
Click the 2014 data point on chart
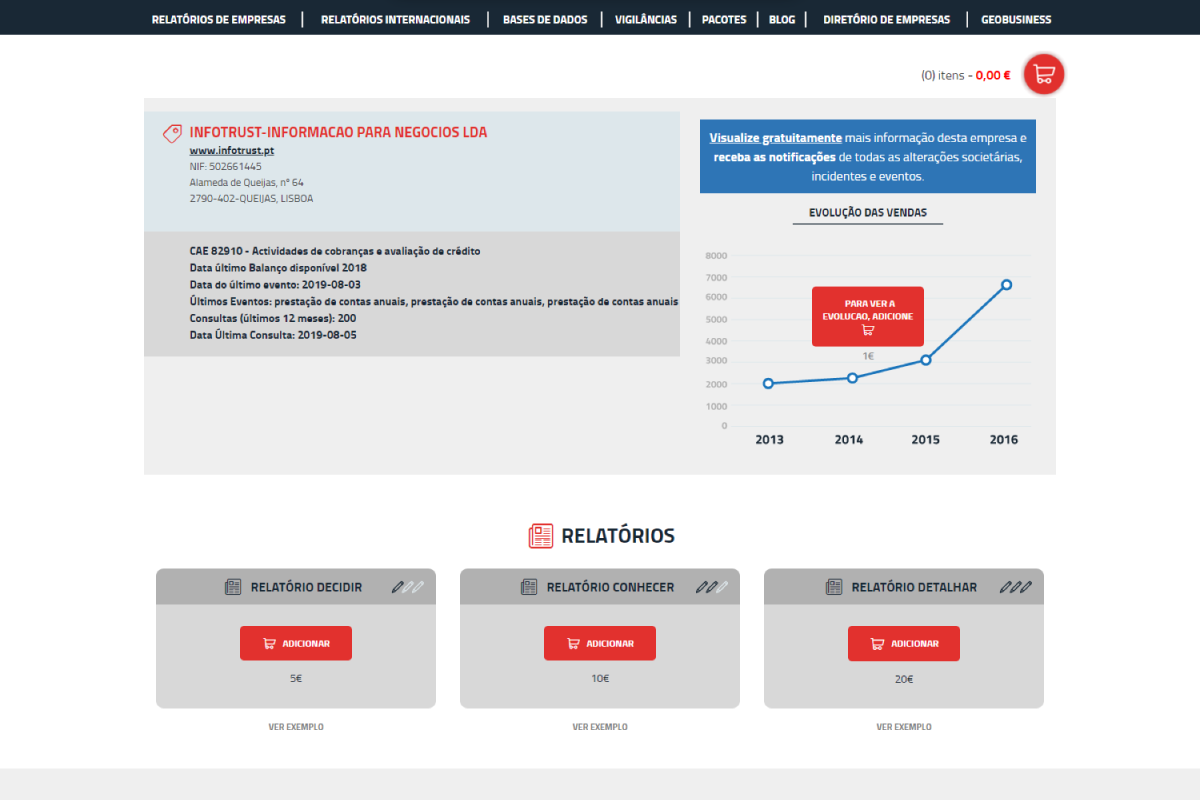(852, 377)
